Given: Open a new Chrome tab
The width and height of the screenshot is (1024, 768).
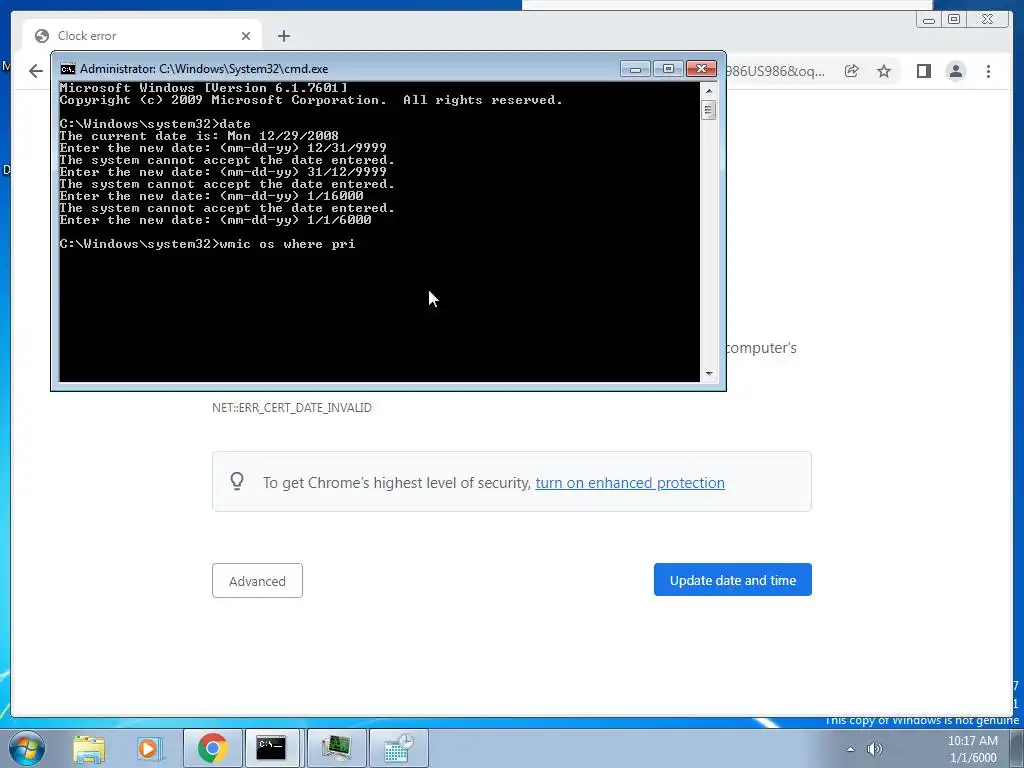Looking at the screenshot, I should click(283, 36).
